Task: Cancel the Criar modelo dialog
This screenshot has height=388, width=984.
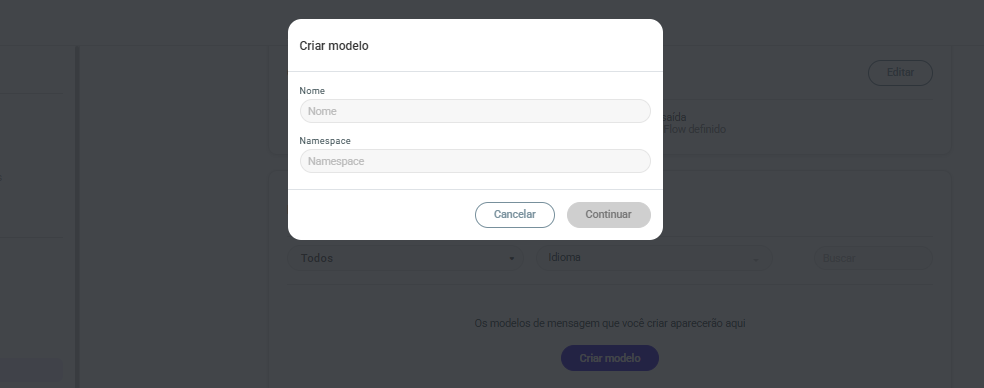Action: tap(515, 215)
